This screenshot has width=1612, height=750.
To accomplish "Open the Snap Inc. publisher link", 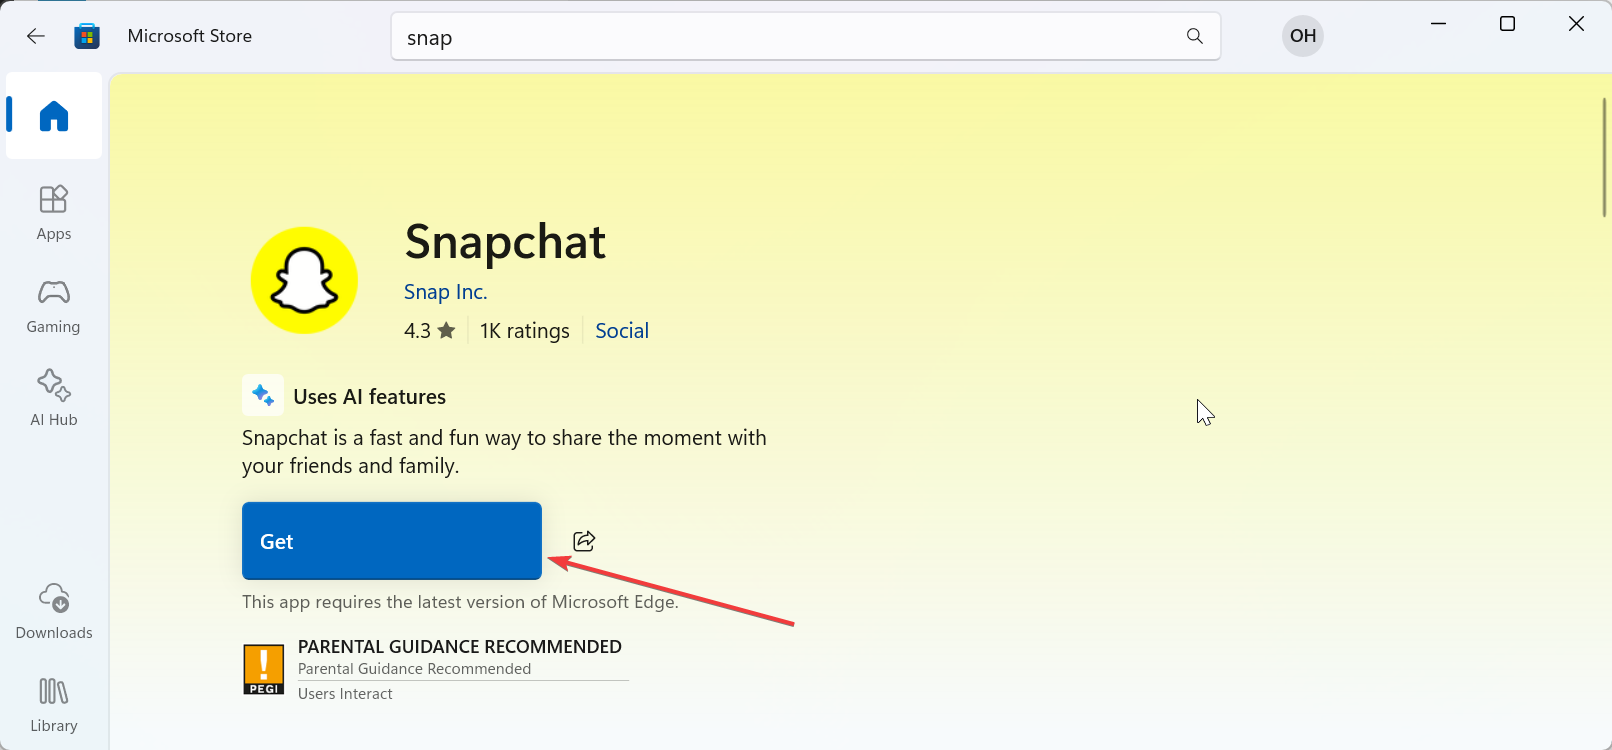I will click(x=445, y=292).
